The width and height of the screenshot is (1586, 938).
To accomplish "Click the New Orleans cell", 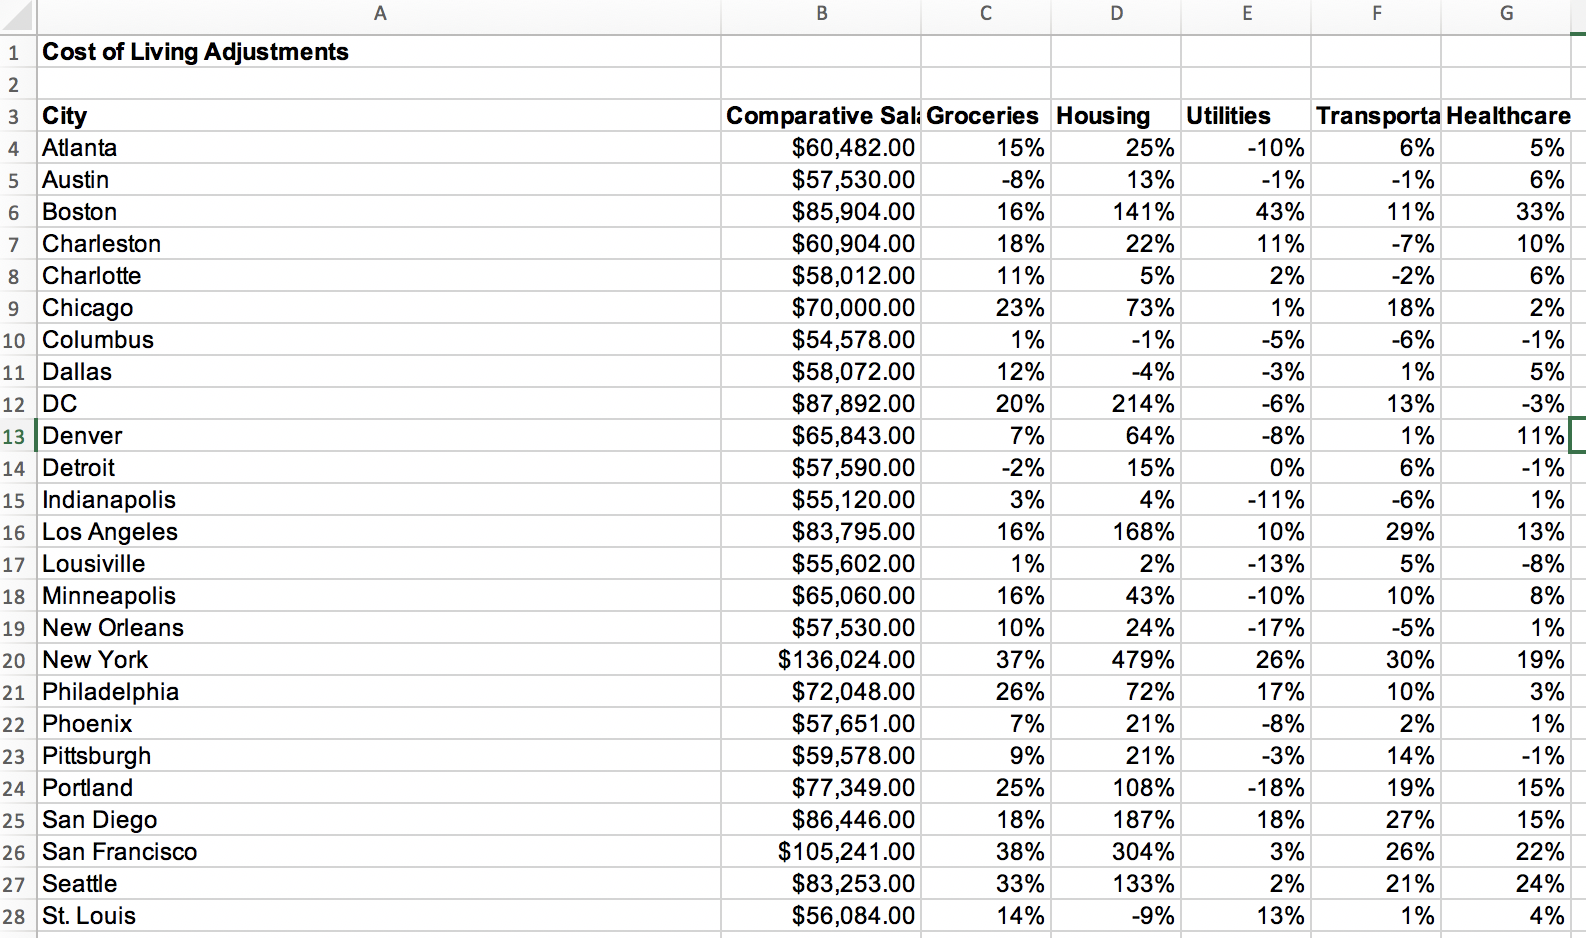I will (x=379, y=628).
